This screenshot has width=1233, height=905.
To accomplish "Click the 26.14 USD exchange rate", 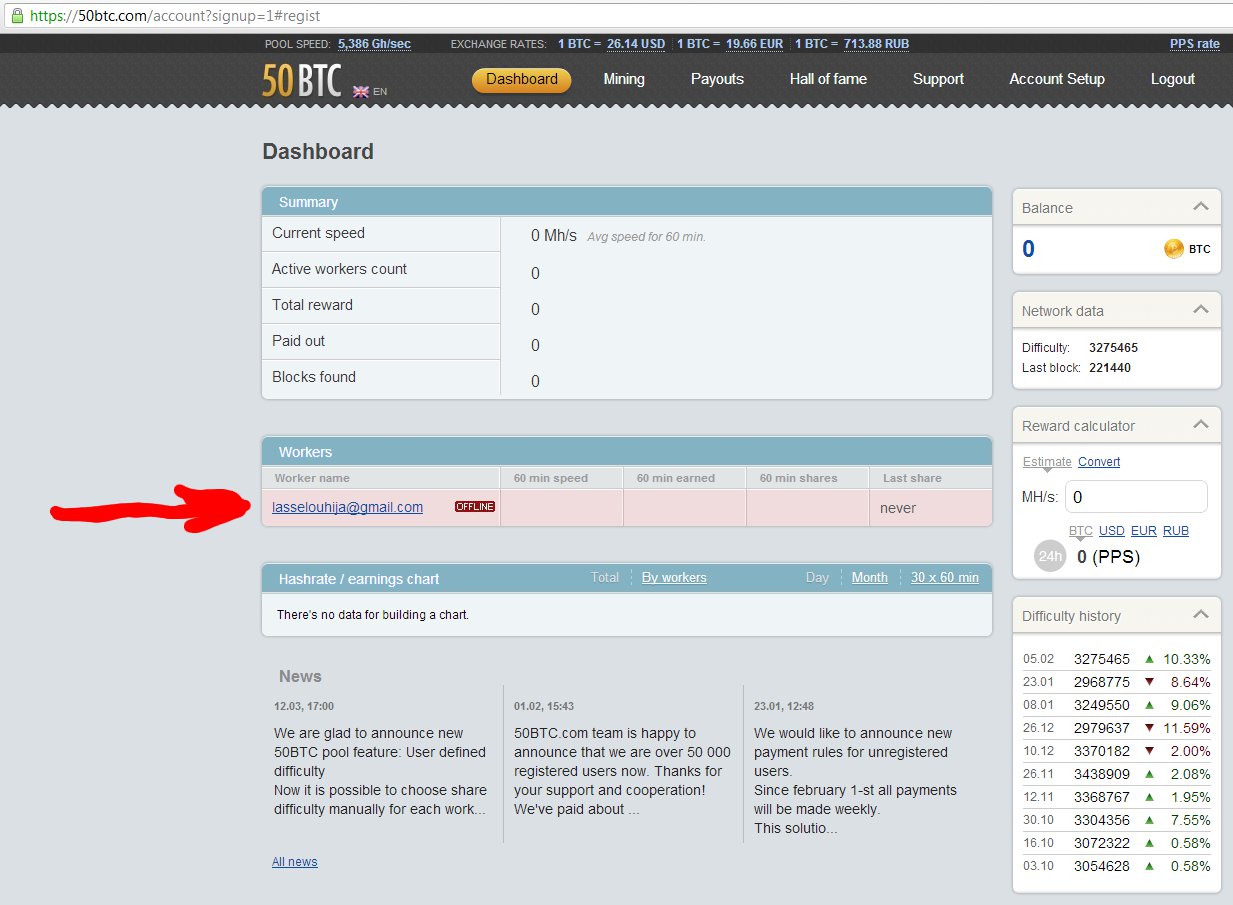I will point(636,44).
